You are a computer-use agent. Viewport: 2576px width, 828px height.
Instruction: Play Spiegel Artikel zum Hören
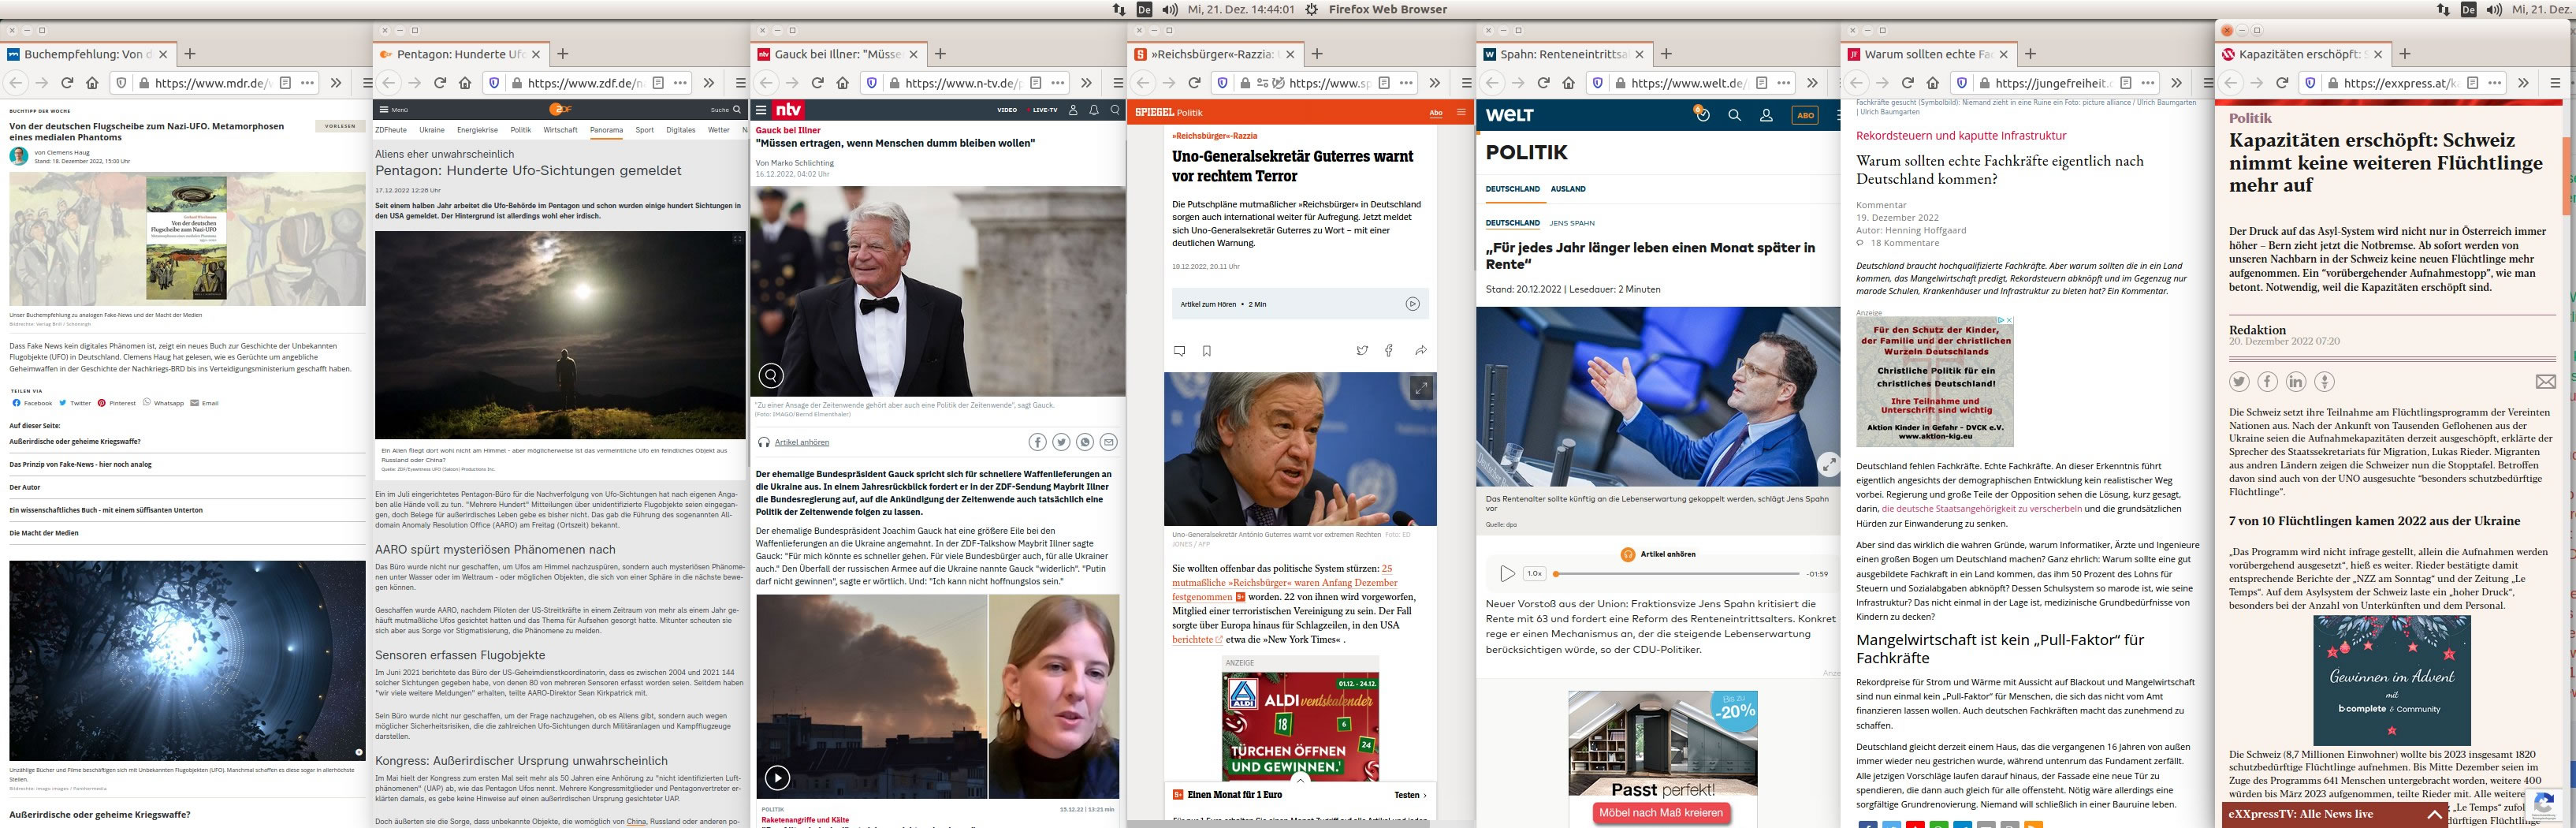click(x=1412, y=304)
